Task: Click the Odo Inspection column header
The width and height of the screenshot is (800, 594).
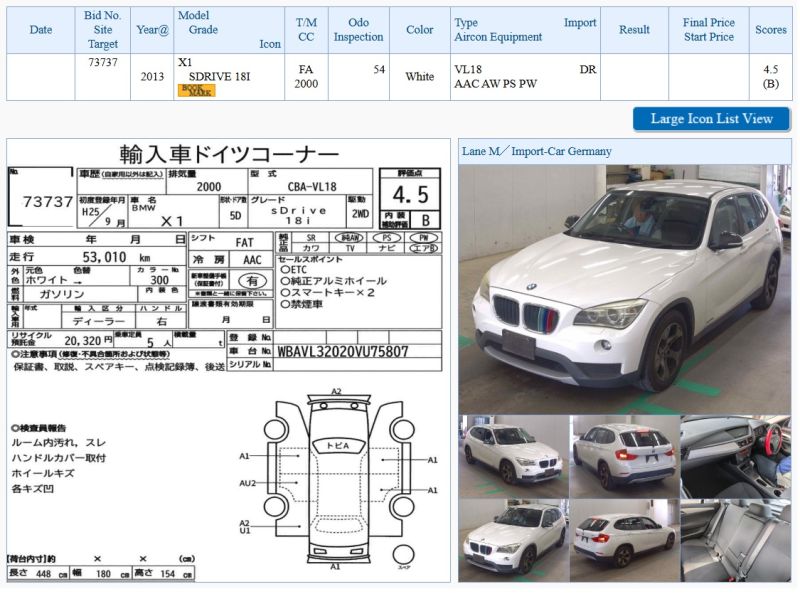Action: pyautogui.click(x=358, y=30)
